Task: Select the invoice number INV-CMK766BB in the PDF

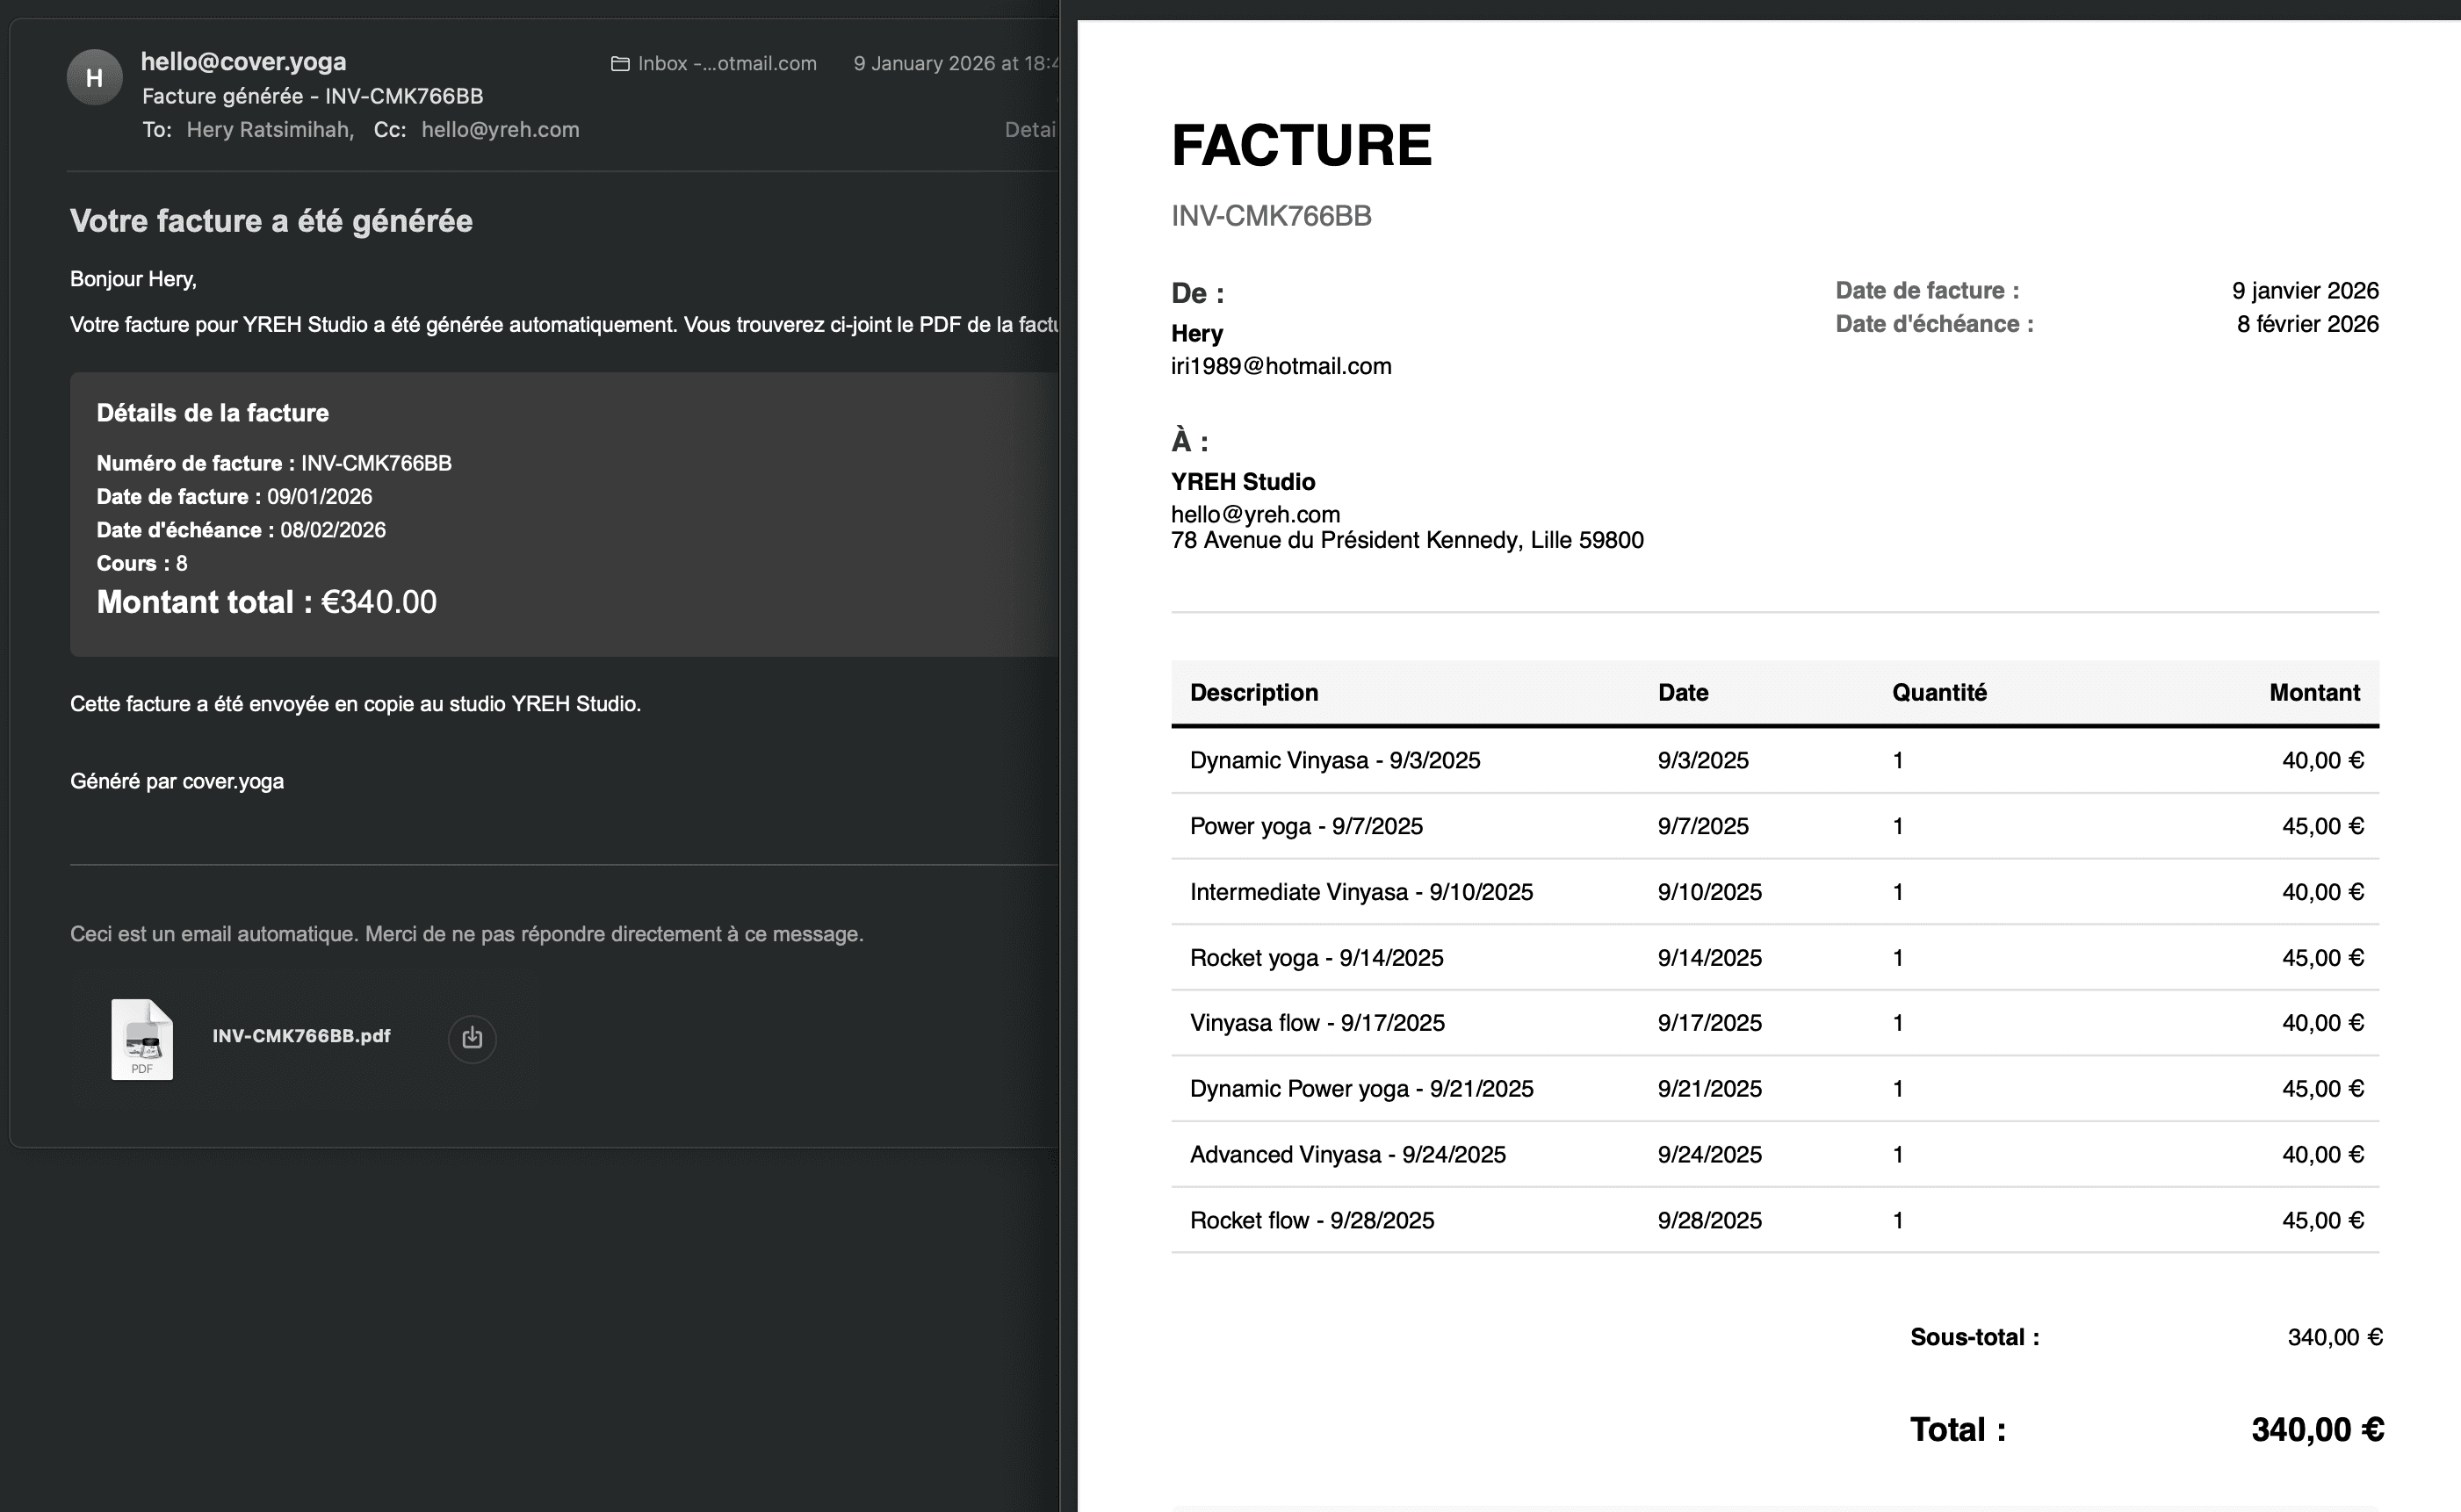Action: pos(1272,215)
